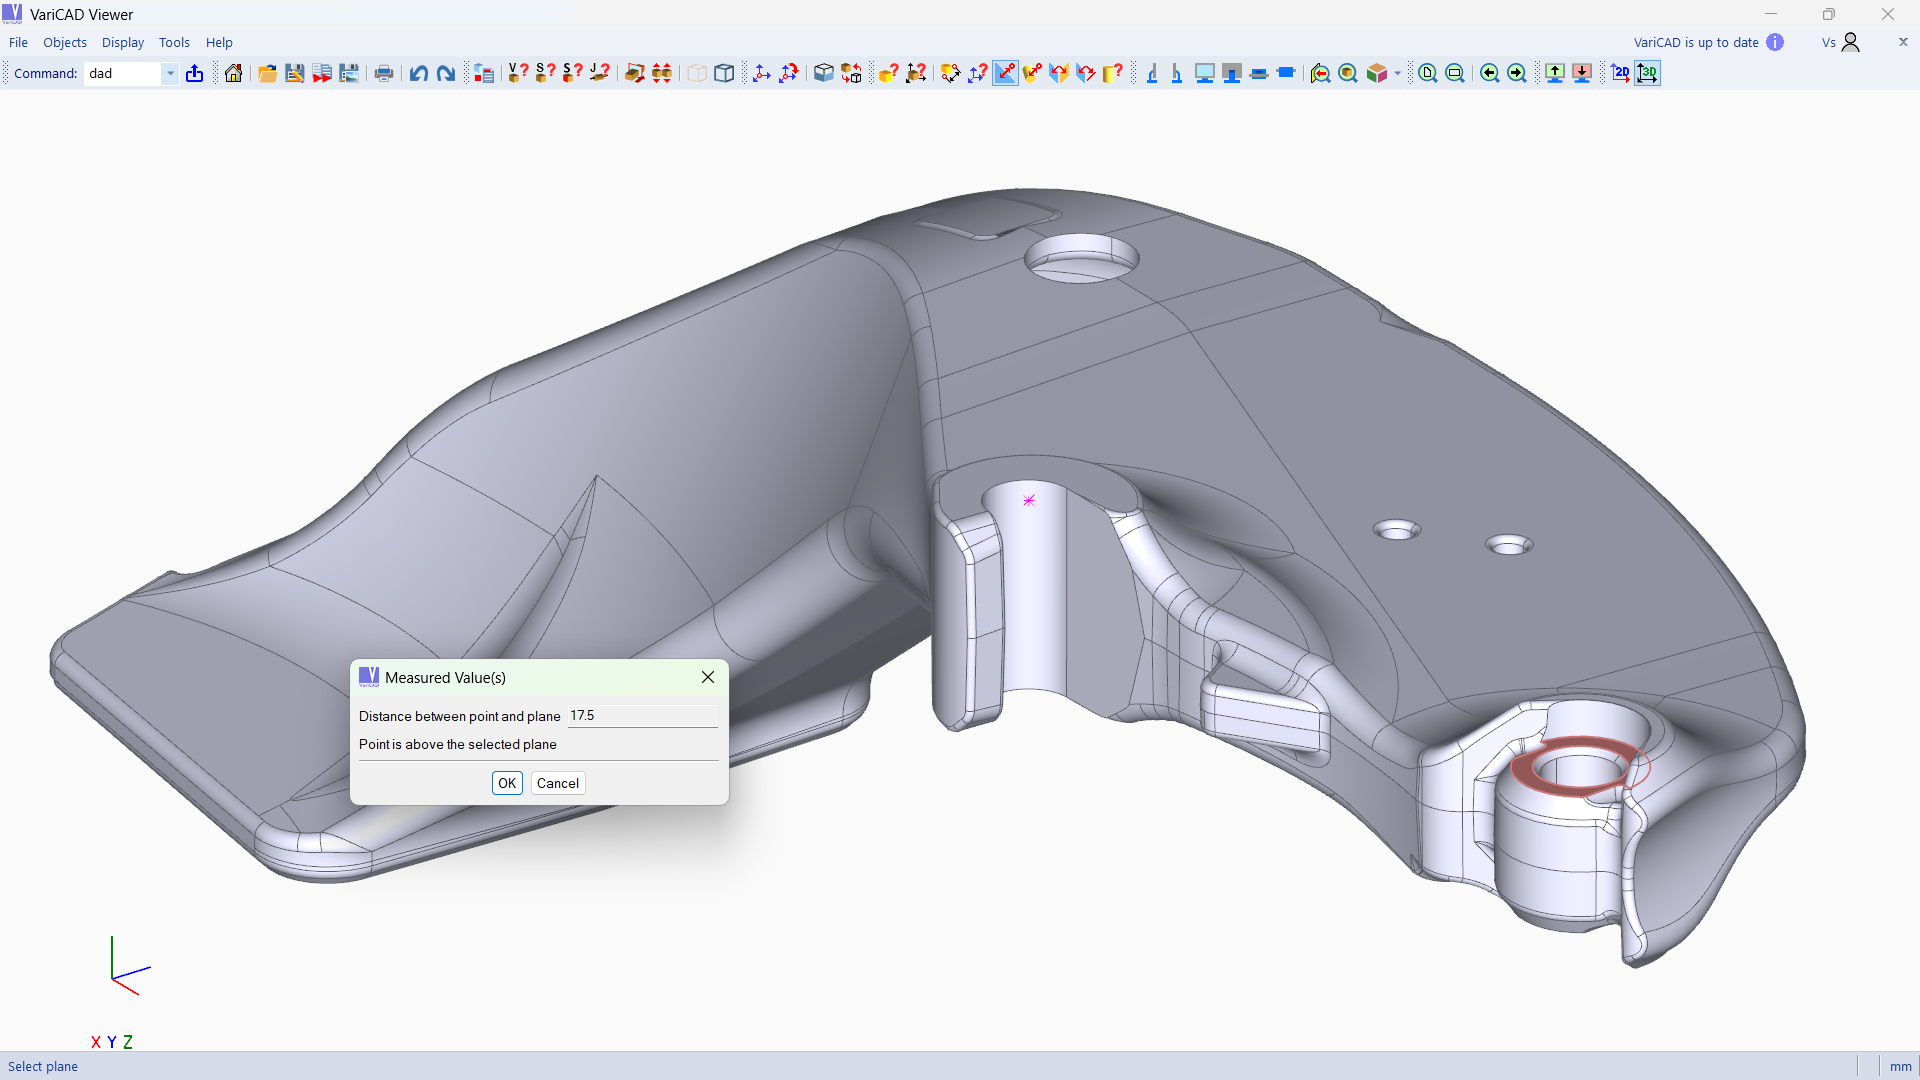Image resolution: width=1920 pixels, height=1080 pixels.
Task: Click the Redo icon
Action: pos(446,73)
